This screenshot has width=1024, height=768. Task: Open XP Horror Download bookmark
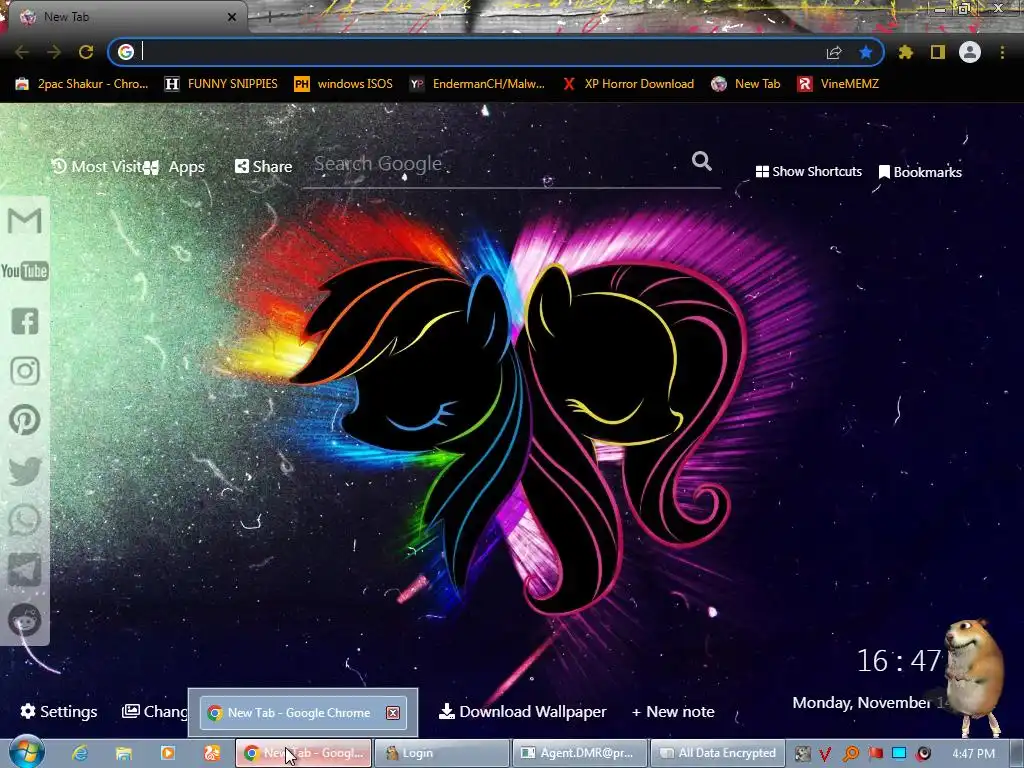[629, 84]
